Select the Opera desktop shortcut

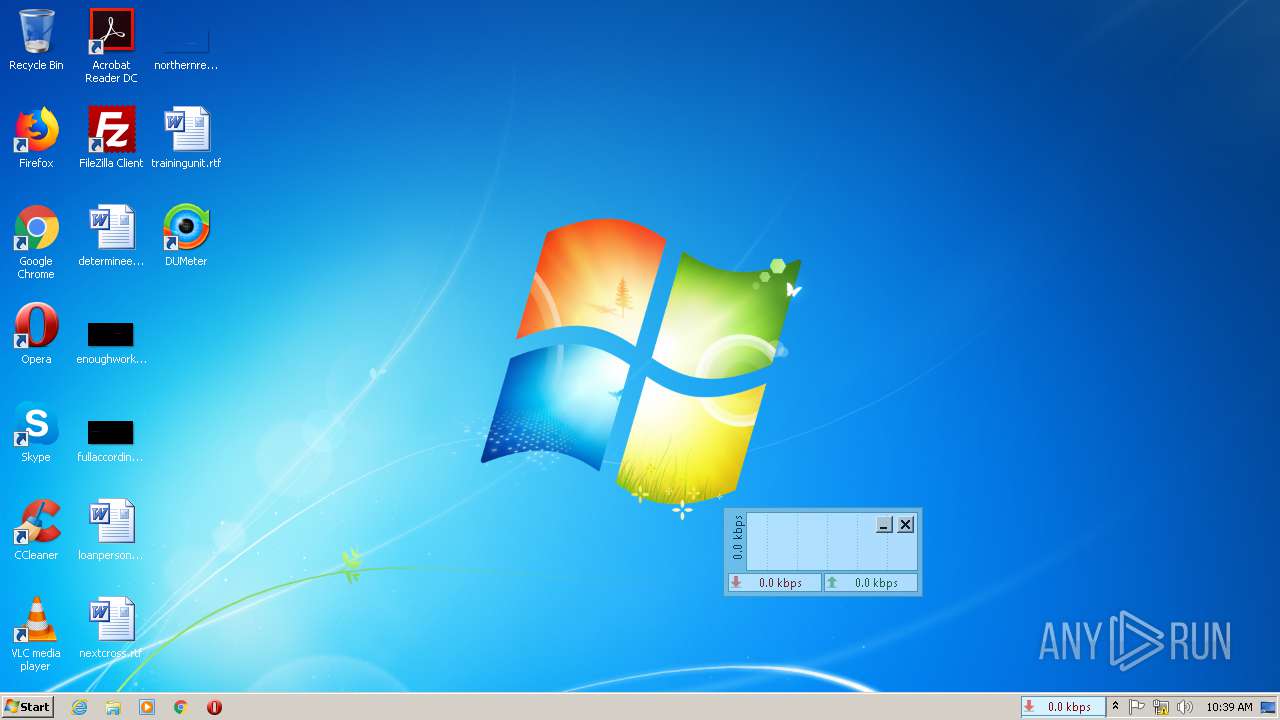click(x=36, y=335)
